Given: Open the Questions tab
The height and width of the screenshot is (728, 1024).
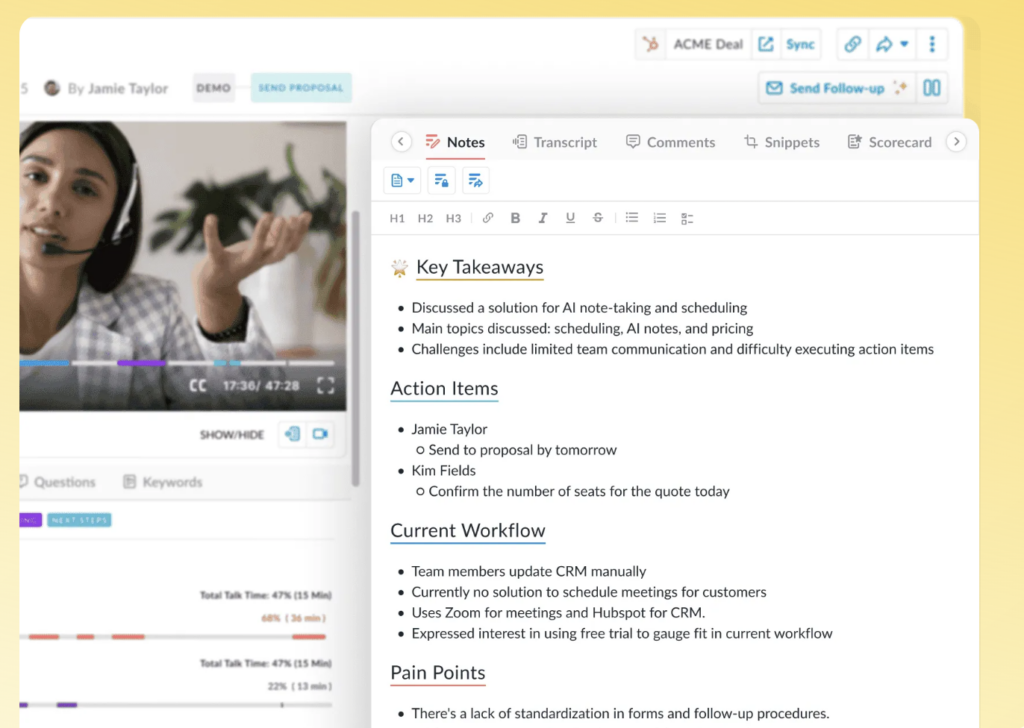Looking at the screenshot, I should [x=57, y=482].
